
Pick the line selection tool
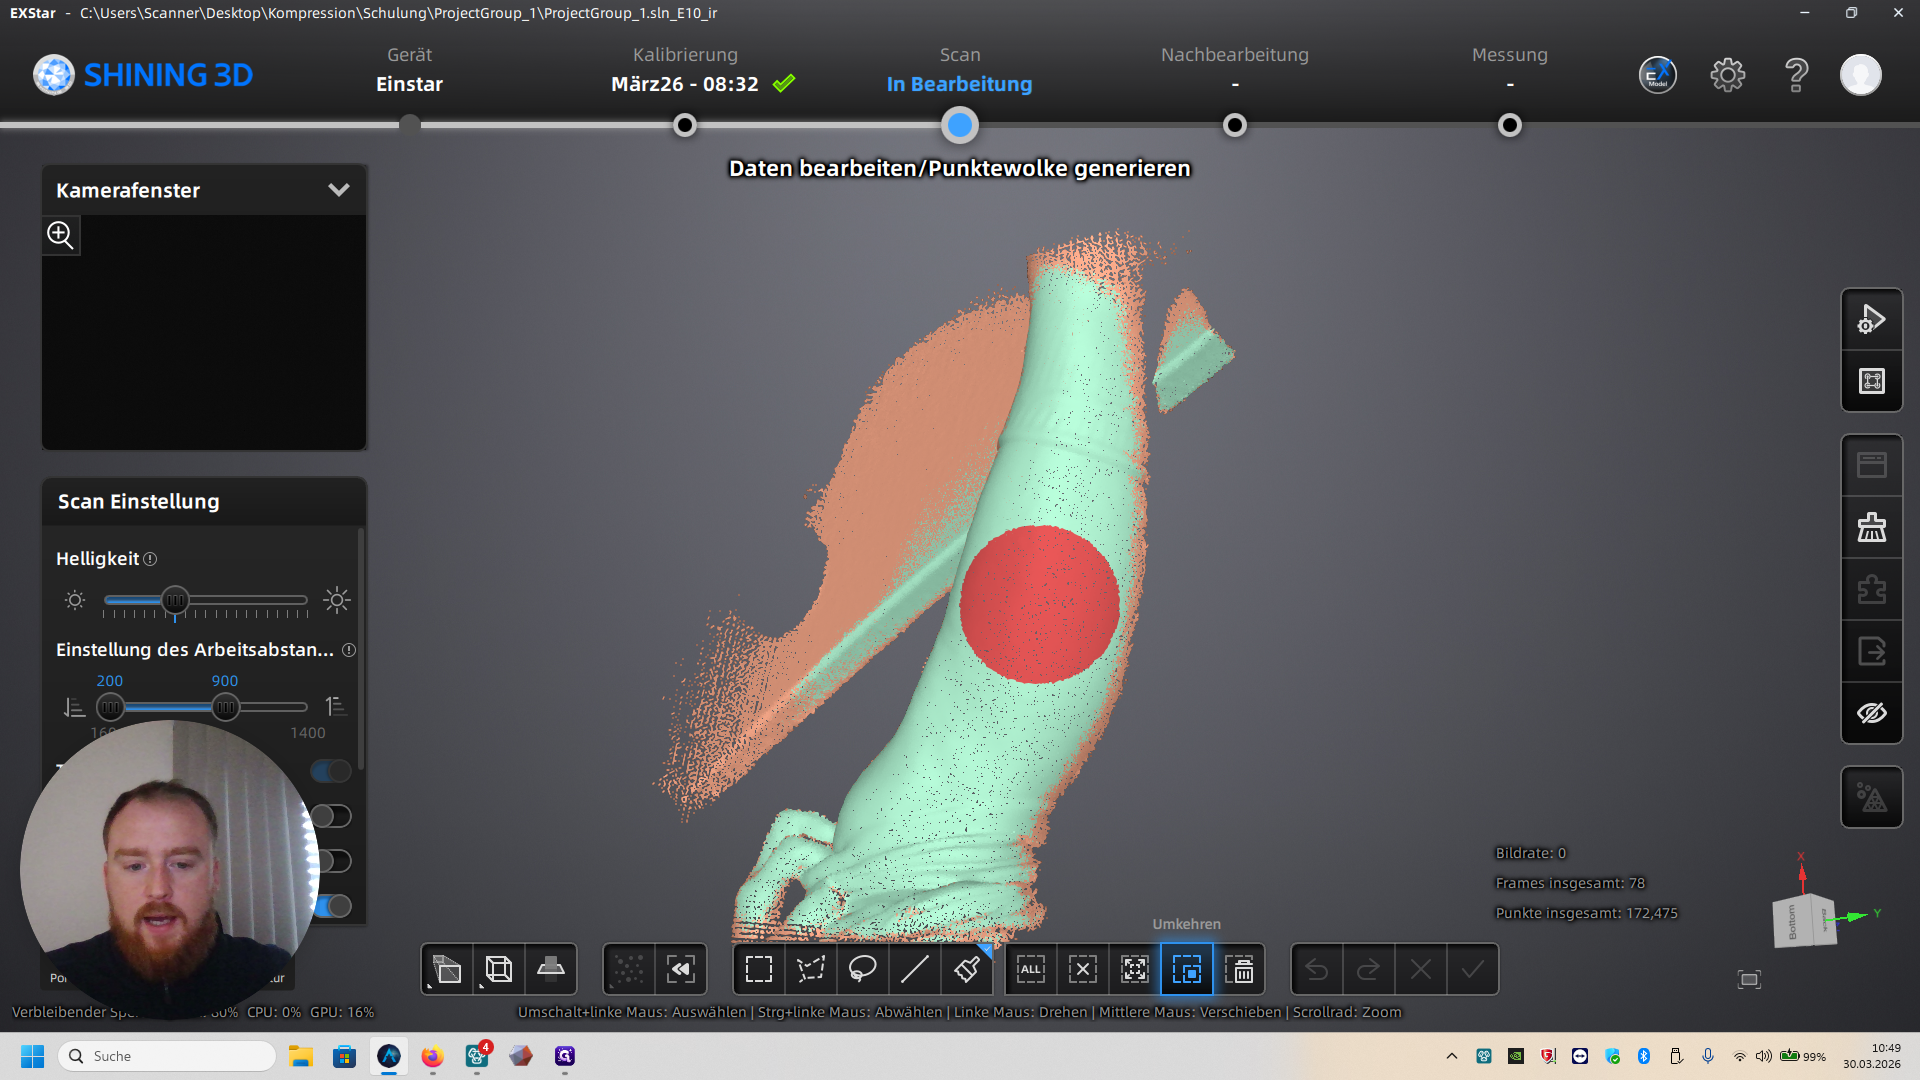914,969
